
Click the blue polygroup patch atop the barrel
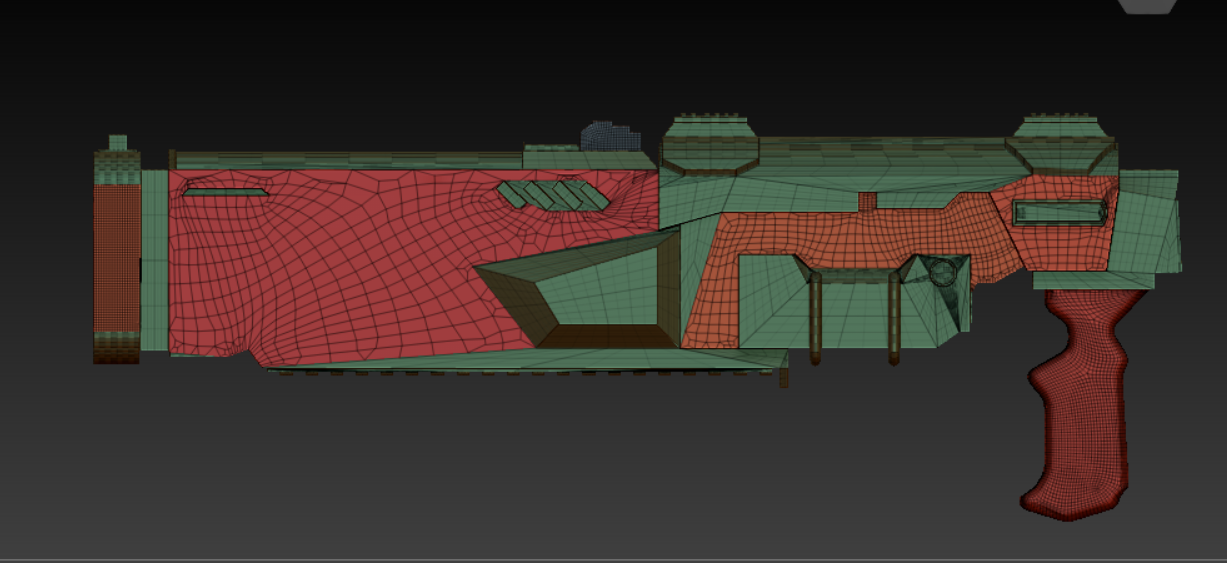611,137
